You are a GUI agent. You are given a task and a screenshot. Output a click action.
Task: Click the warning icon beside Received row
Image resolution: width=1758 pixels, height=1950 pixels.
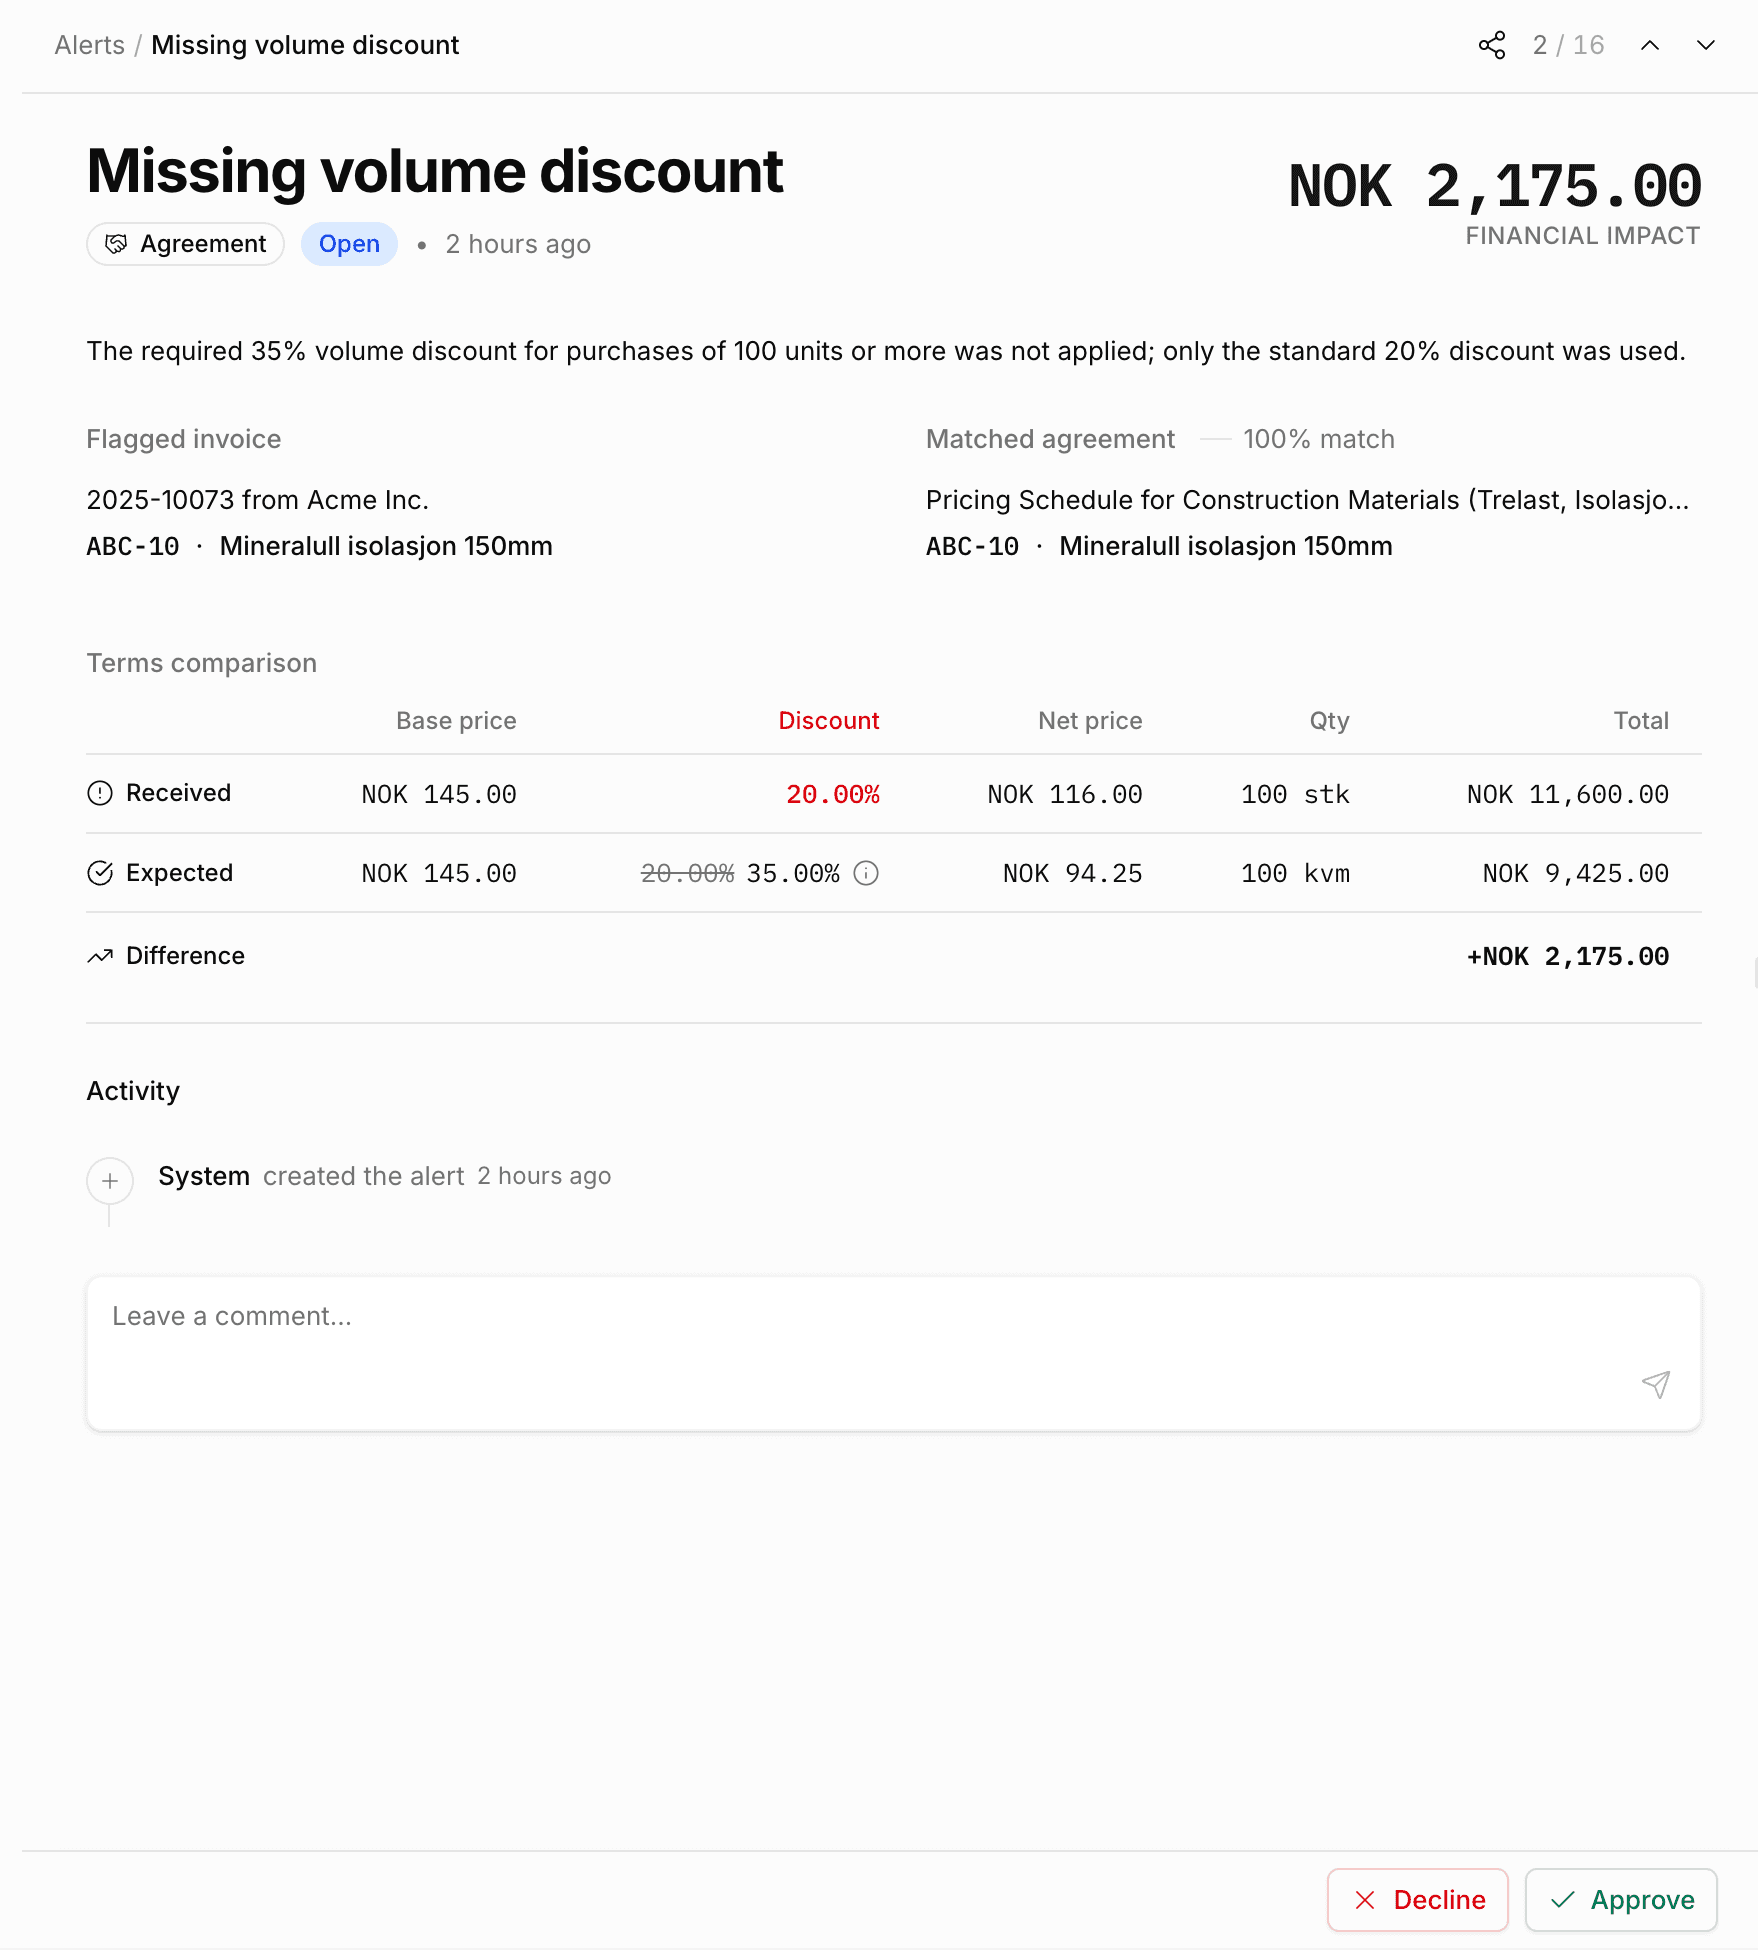pos(99,793)
